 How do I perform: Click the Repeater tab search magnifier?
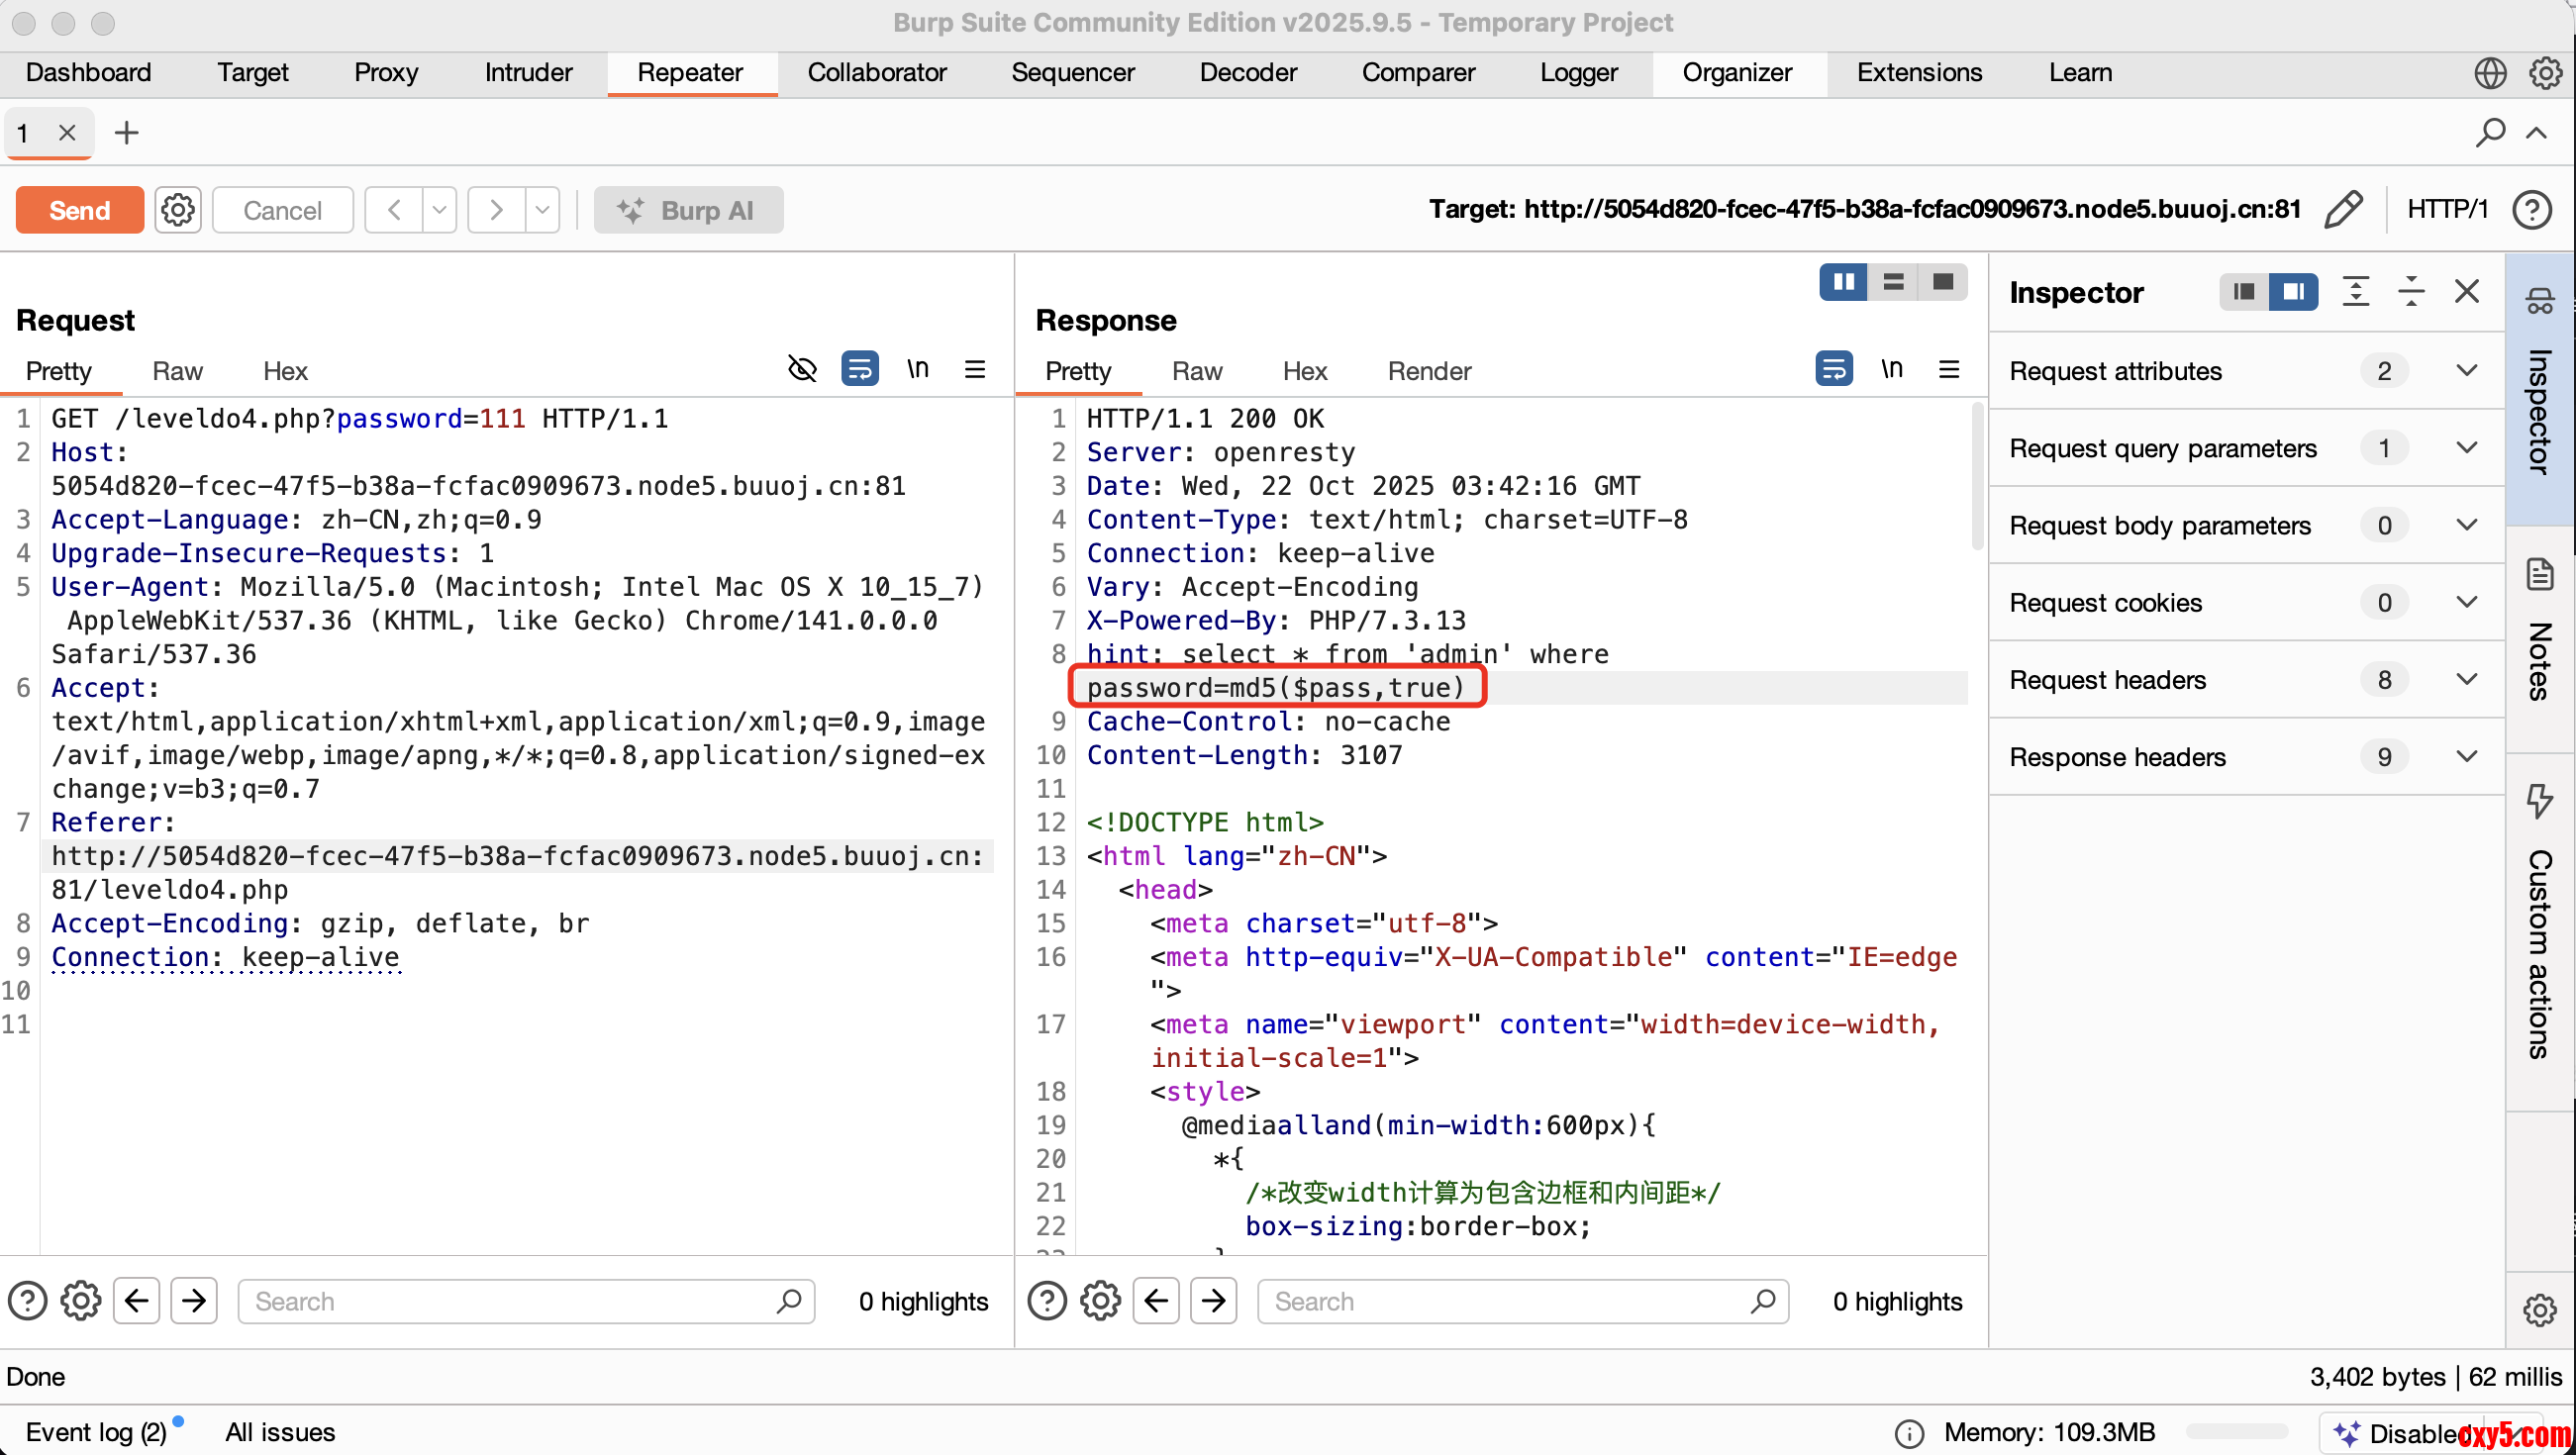pos(2490,133)
